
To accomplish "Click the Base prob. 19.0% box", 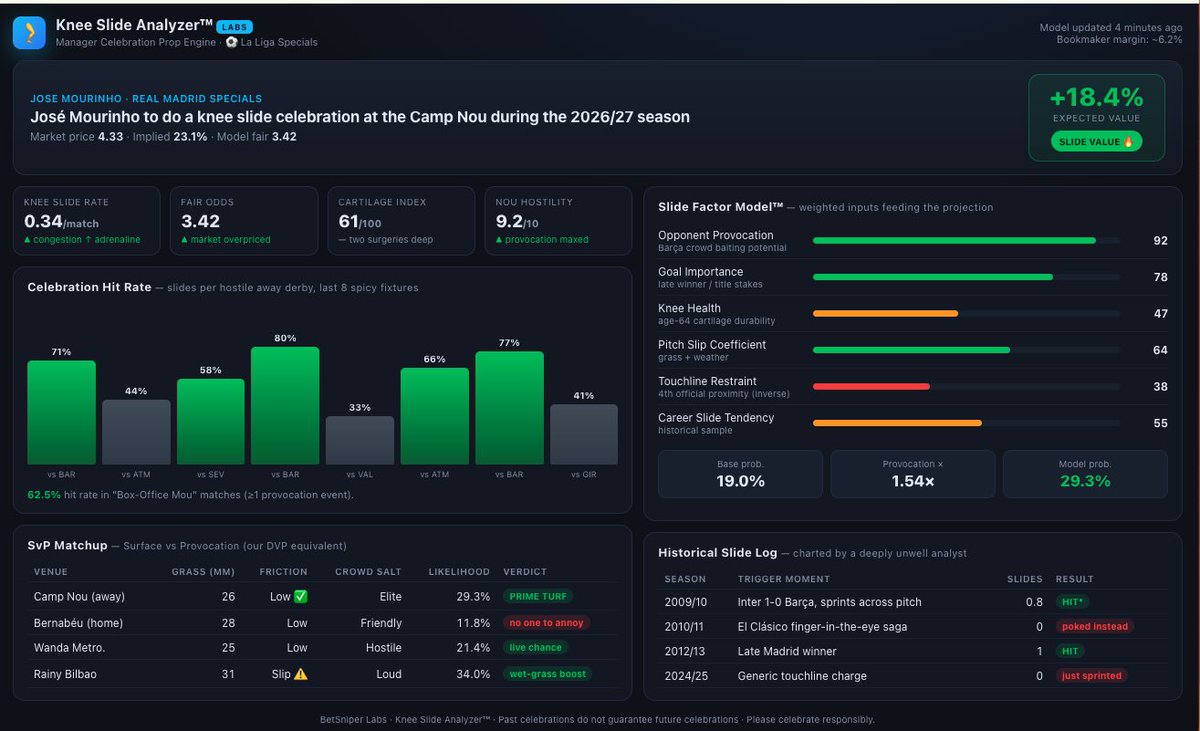I will [x=740, y=474].
